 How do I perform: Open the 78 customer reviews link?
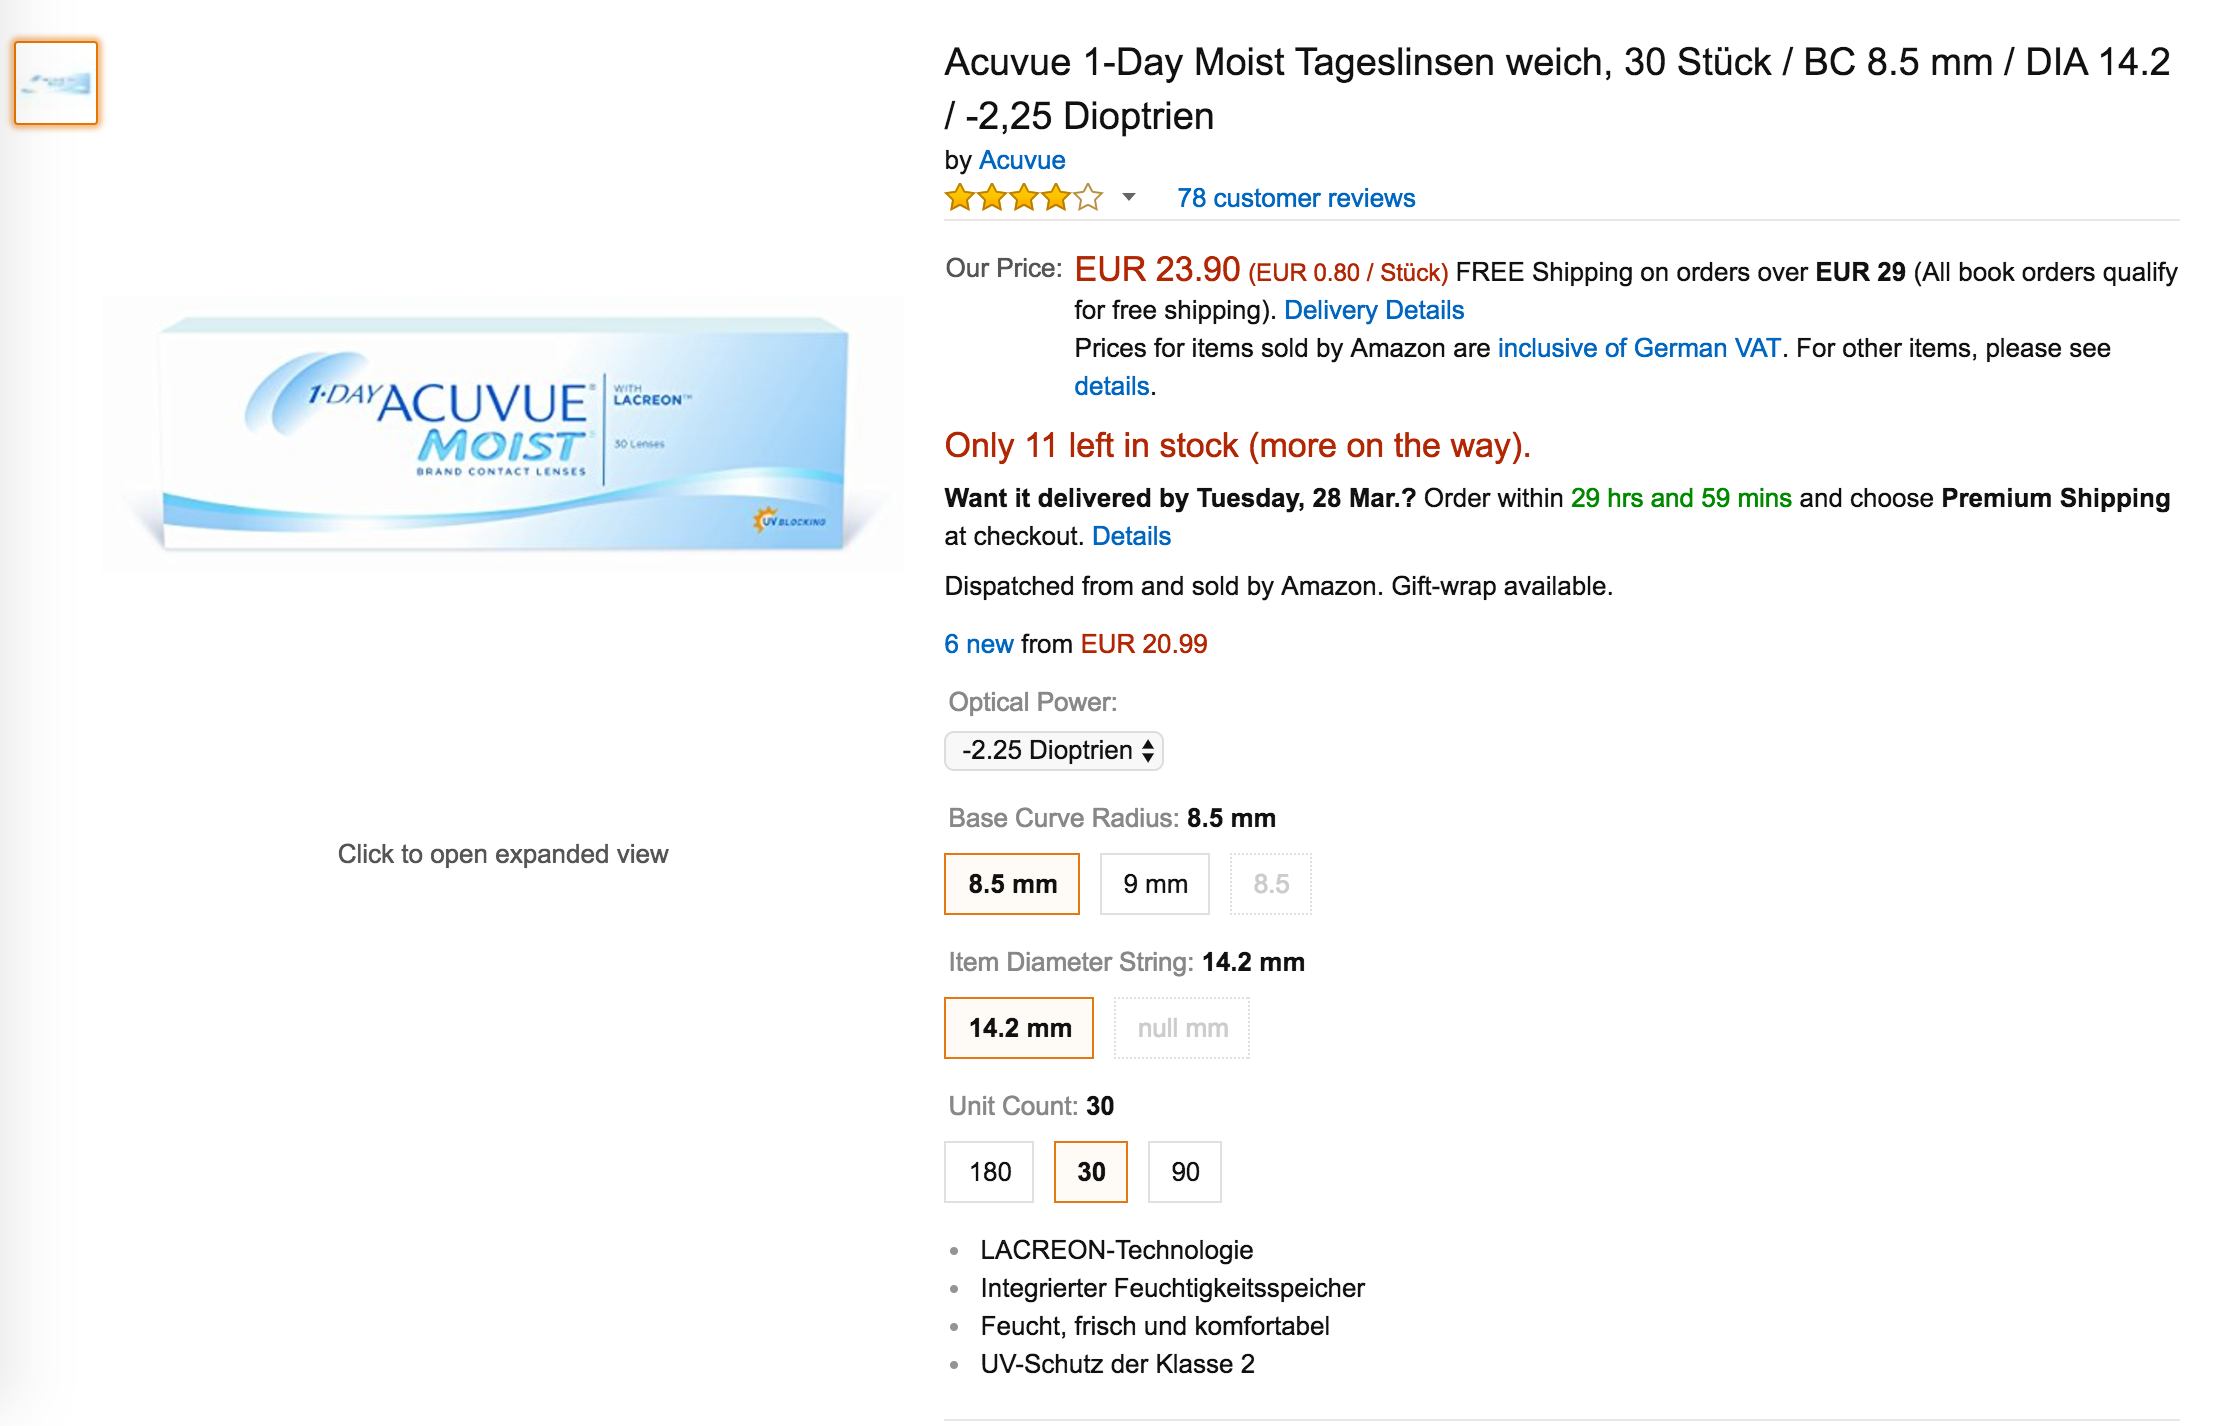pyautogui.click(x=1296, y=198)
